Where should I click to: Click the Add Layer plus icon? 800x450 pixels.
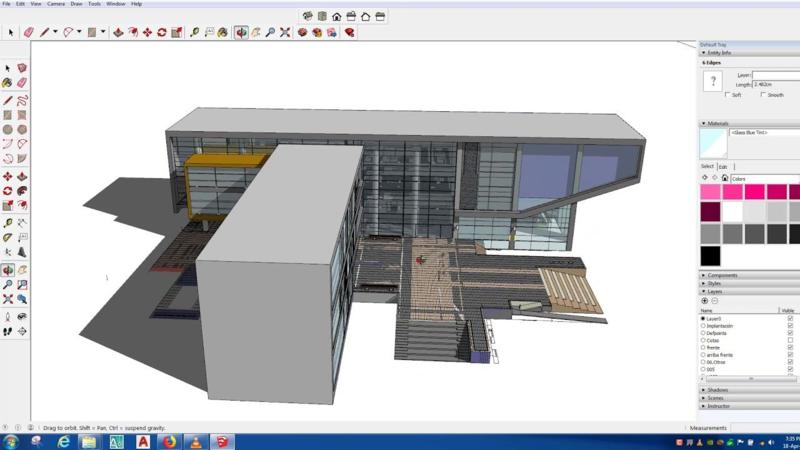click(x=705, y=301)
